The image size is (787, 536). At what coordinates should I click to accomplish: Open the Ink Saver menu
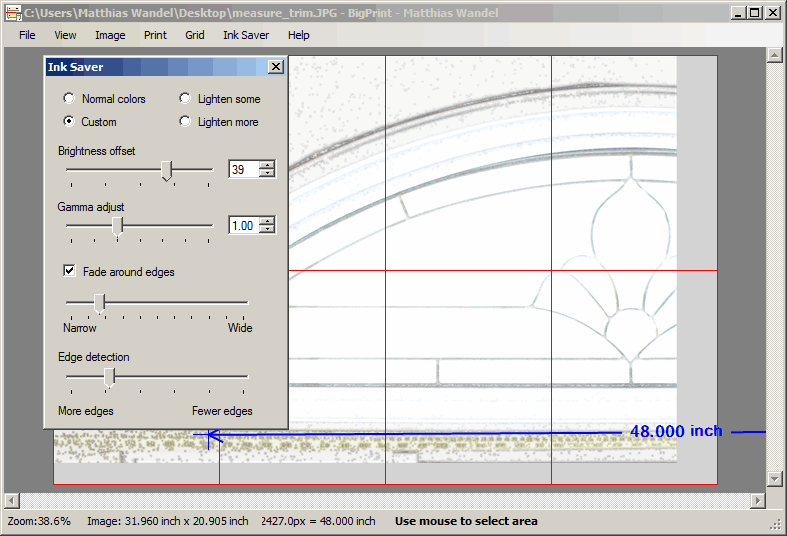[246, 35]
